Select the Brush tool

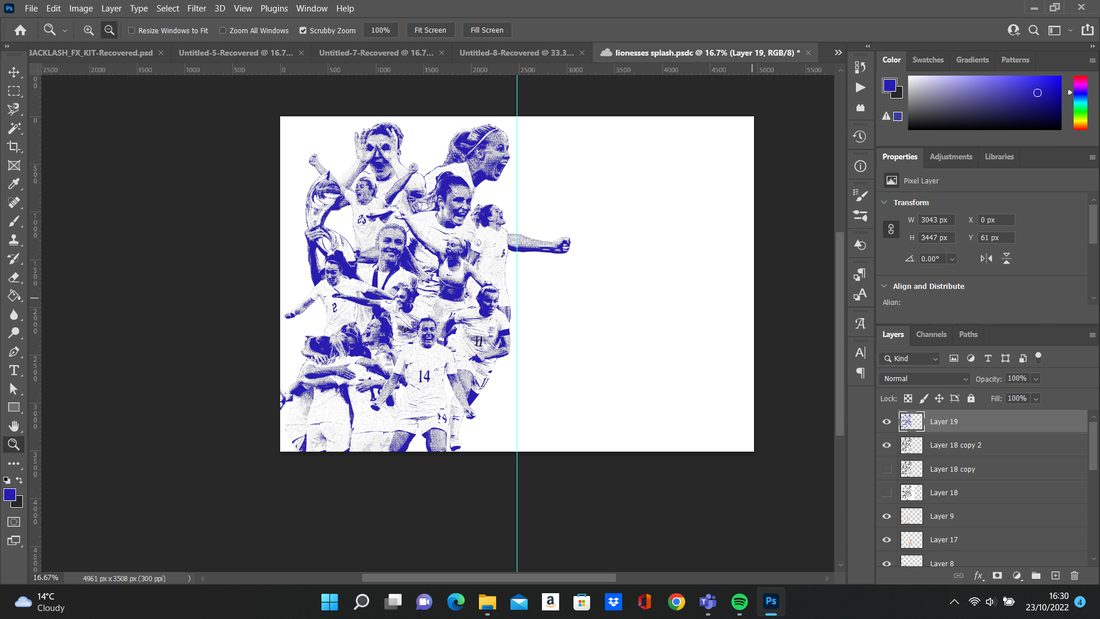[14, 221]
